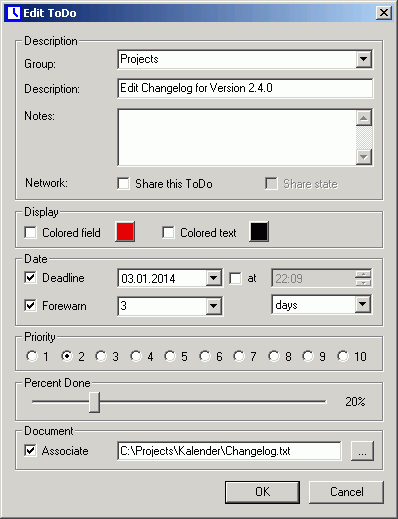Select priority 4 radio button

pos(136,356)
